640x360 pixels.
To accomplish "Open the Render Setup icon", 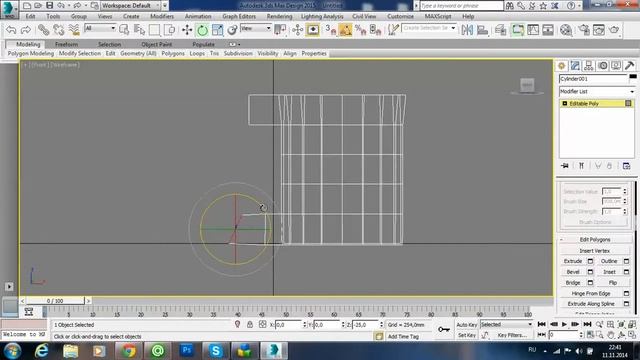I will tap(584, 30).
